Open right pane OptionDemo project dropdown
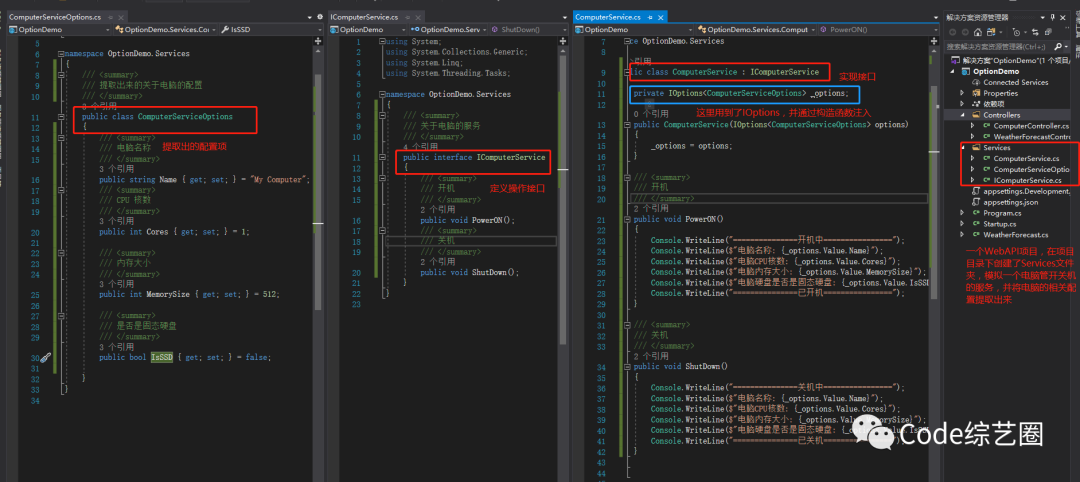Screen dimensions: 1080x482 [634, 30]
